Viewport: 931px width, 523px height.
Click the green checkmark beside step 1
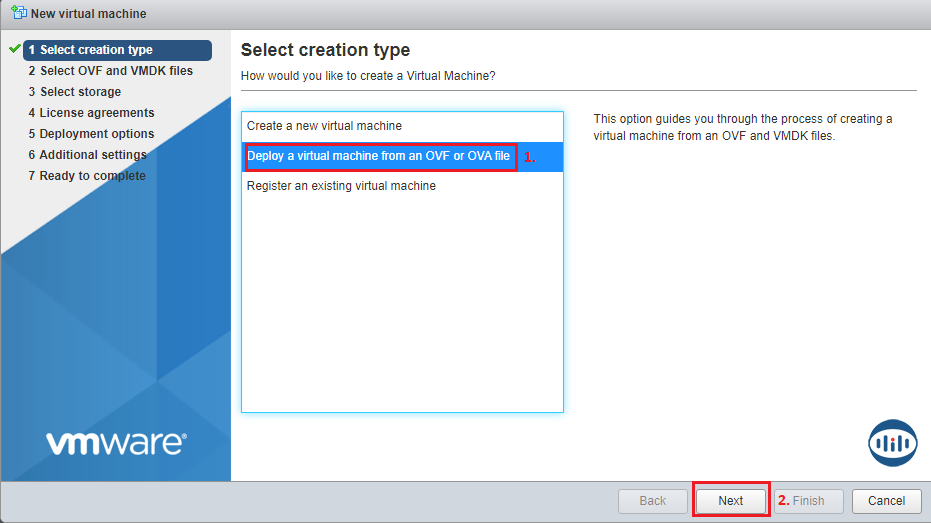pyautogui.click(x=14, y=49)
